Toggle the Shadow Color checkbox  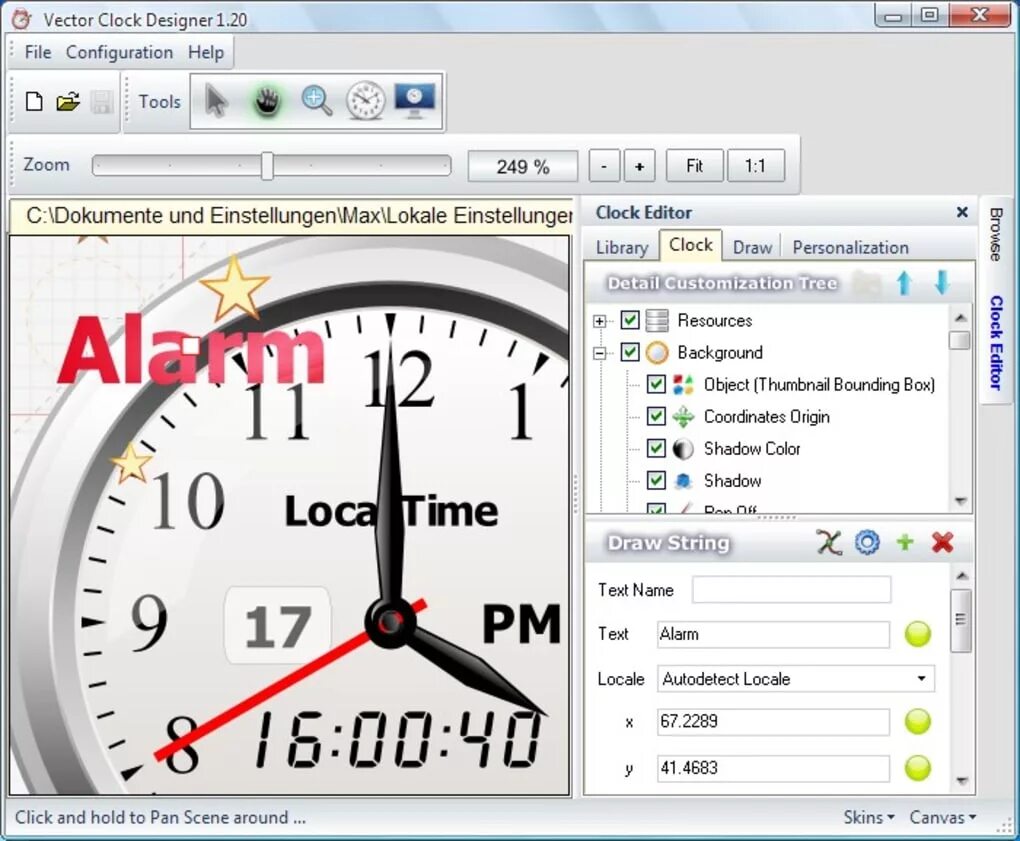tap(656, 448)
